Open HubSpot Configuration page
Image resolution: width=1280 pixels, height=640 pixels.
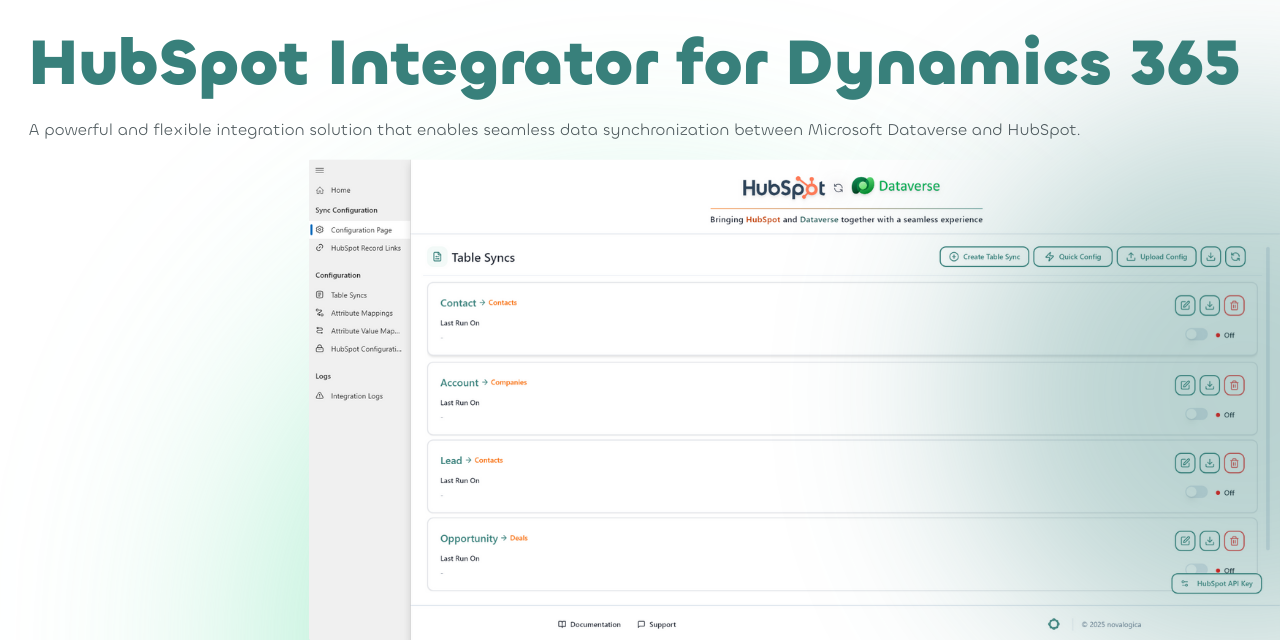click(360, 349)
